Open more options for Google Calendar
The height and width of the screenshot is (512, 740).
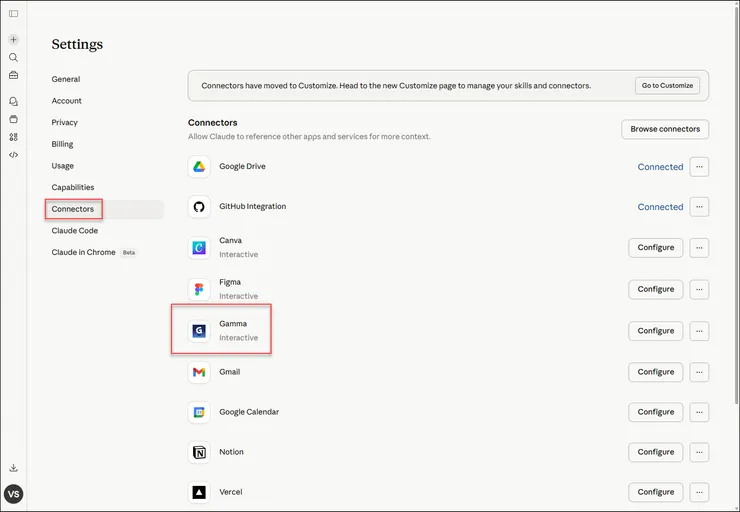(x=699, y=412)
